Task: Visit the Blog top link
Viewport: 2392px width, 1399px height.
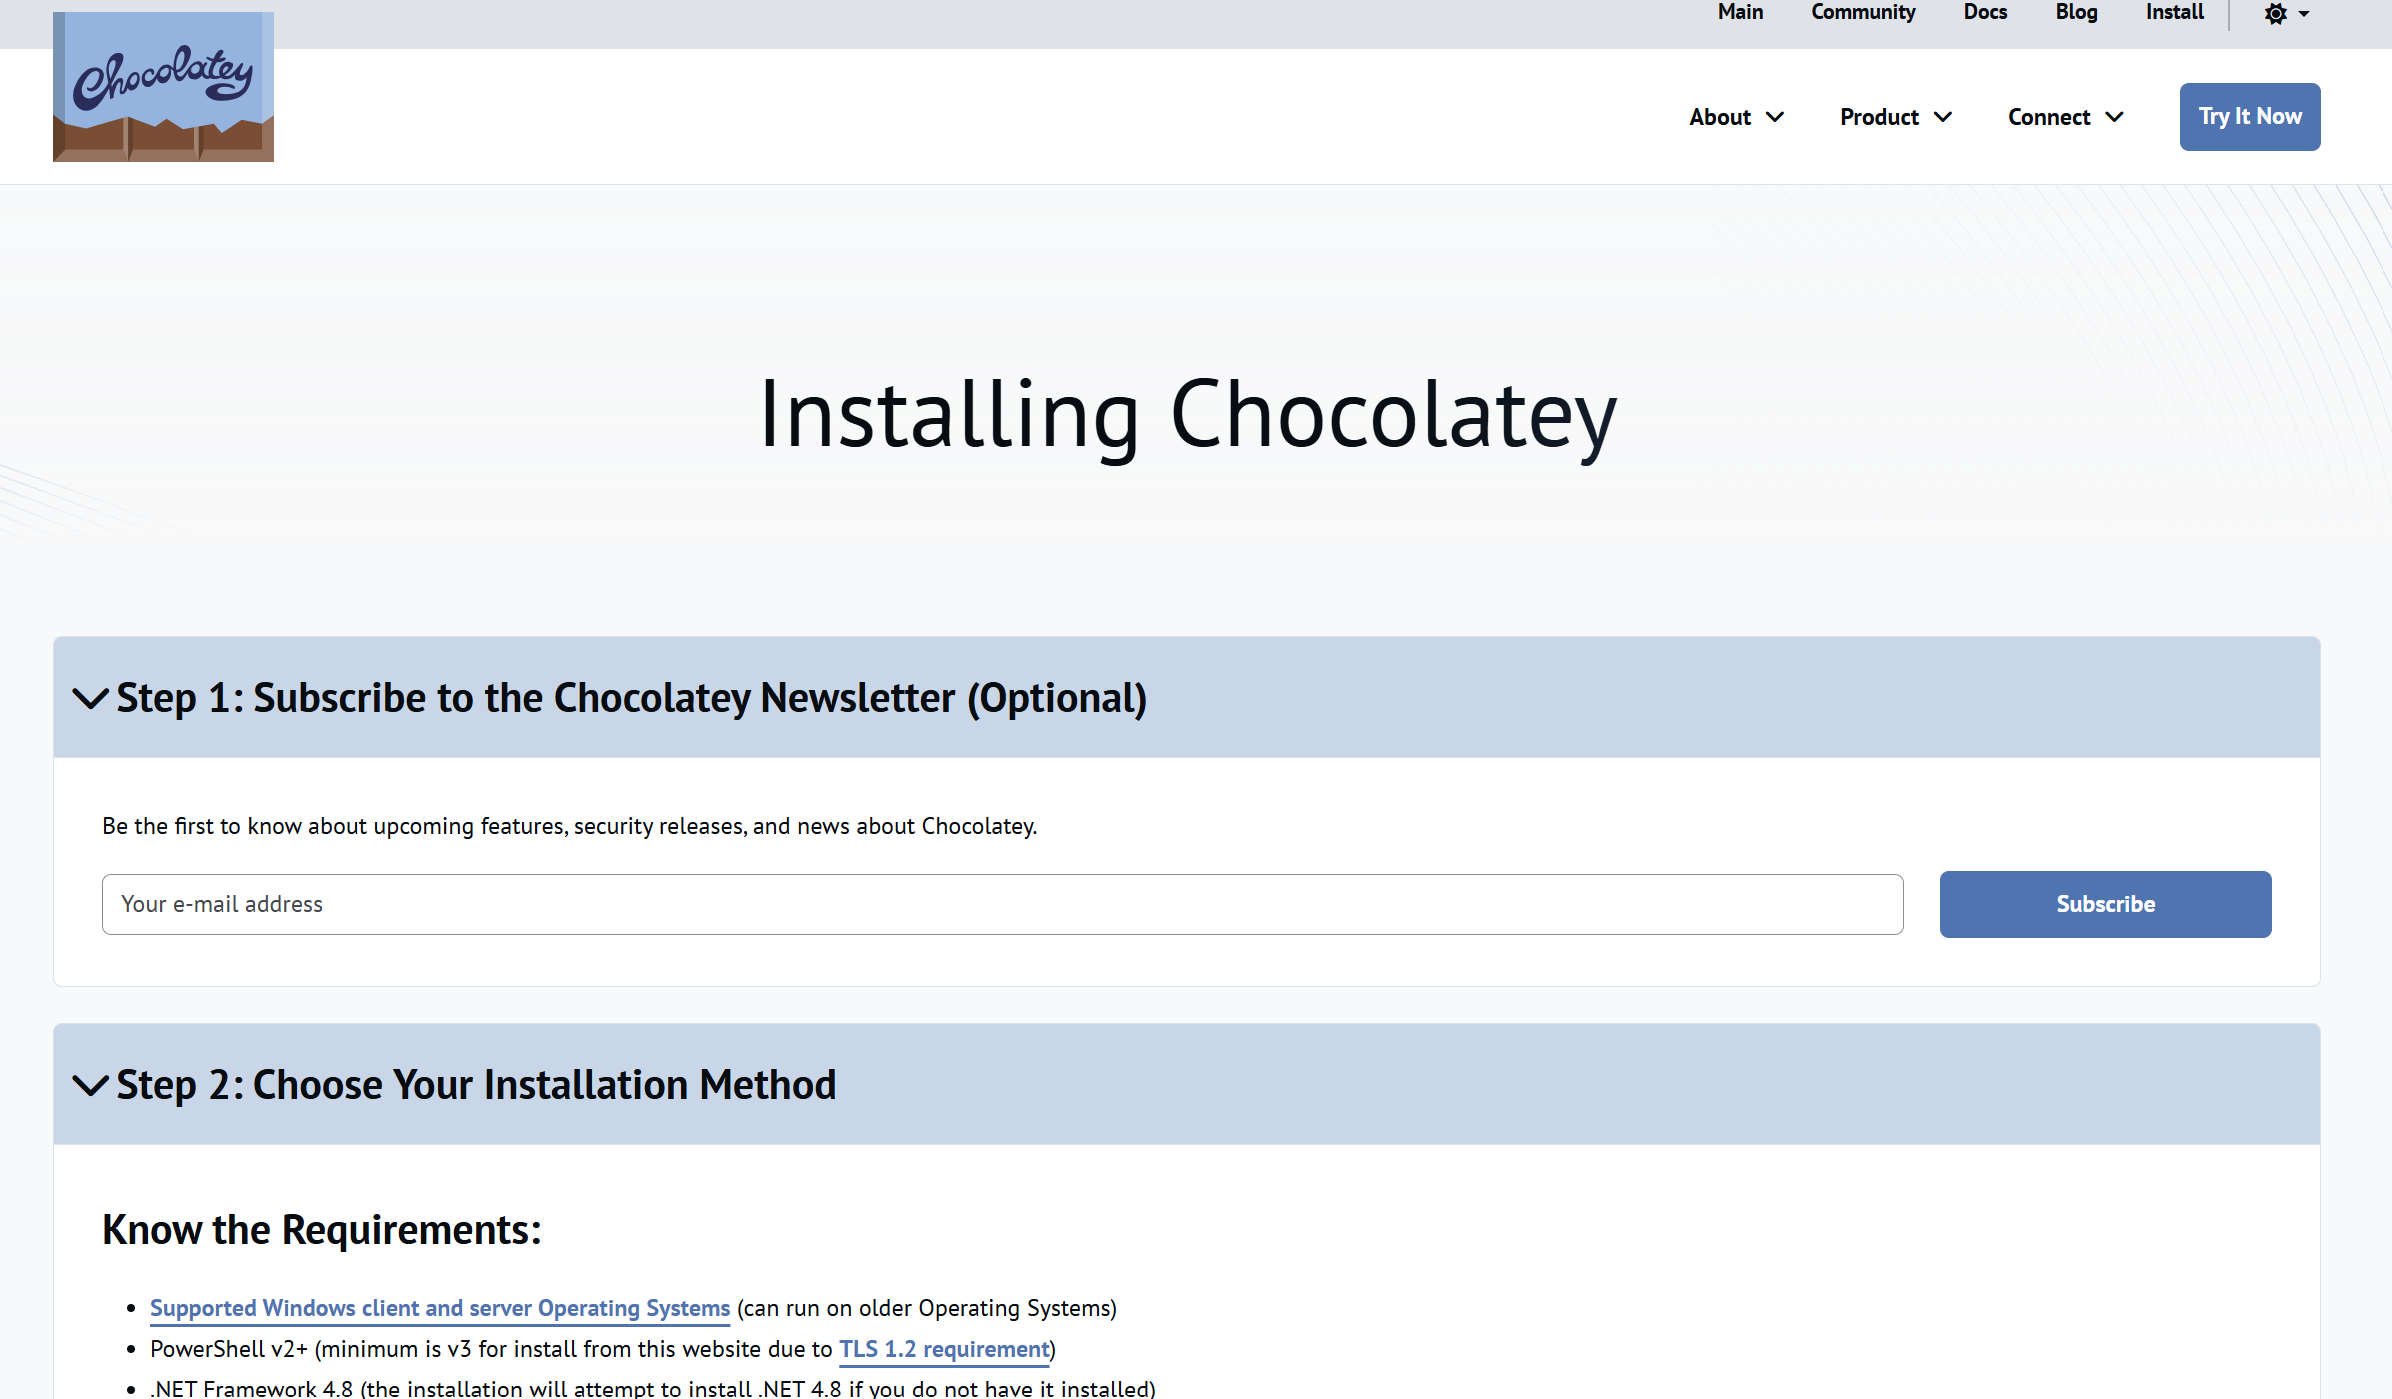Action: [x=2076, y=12]
